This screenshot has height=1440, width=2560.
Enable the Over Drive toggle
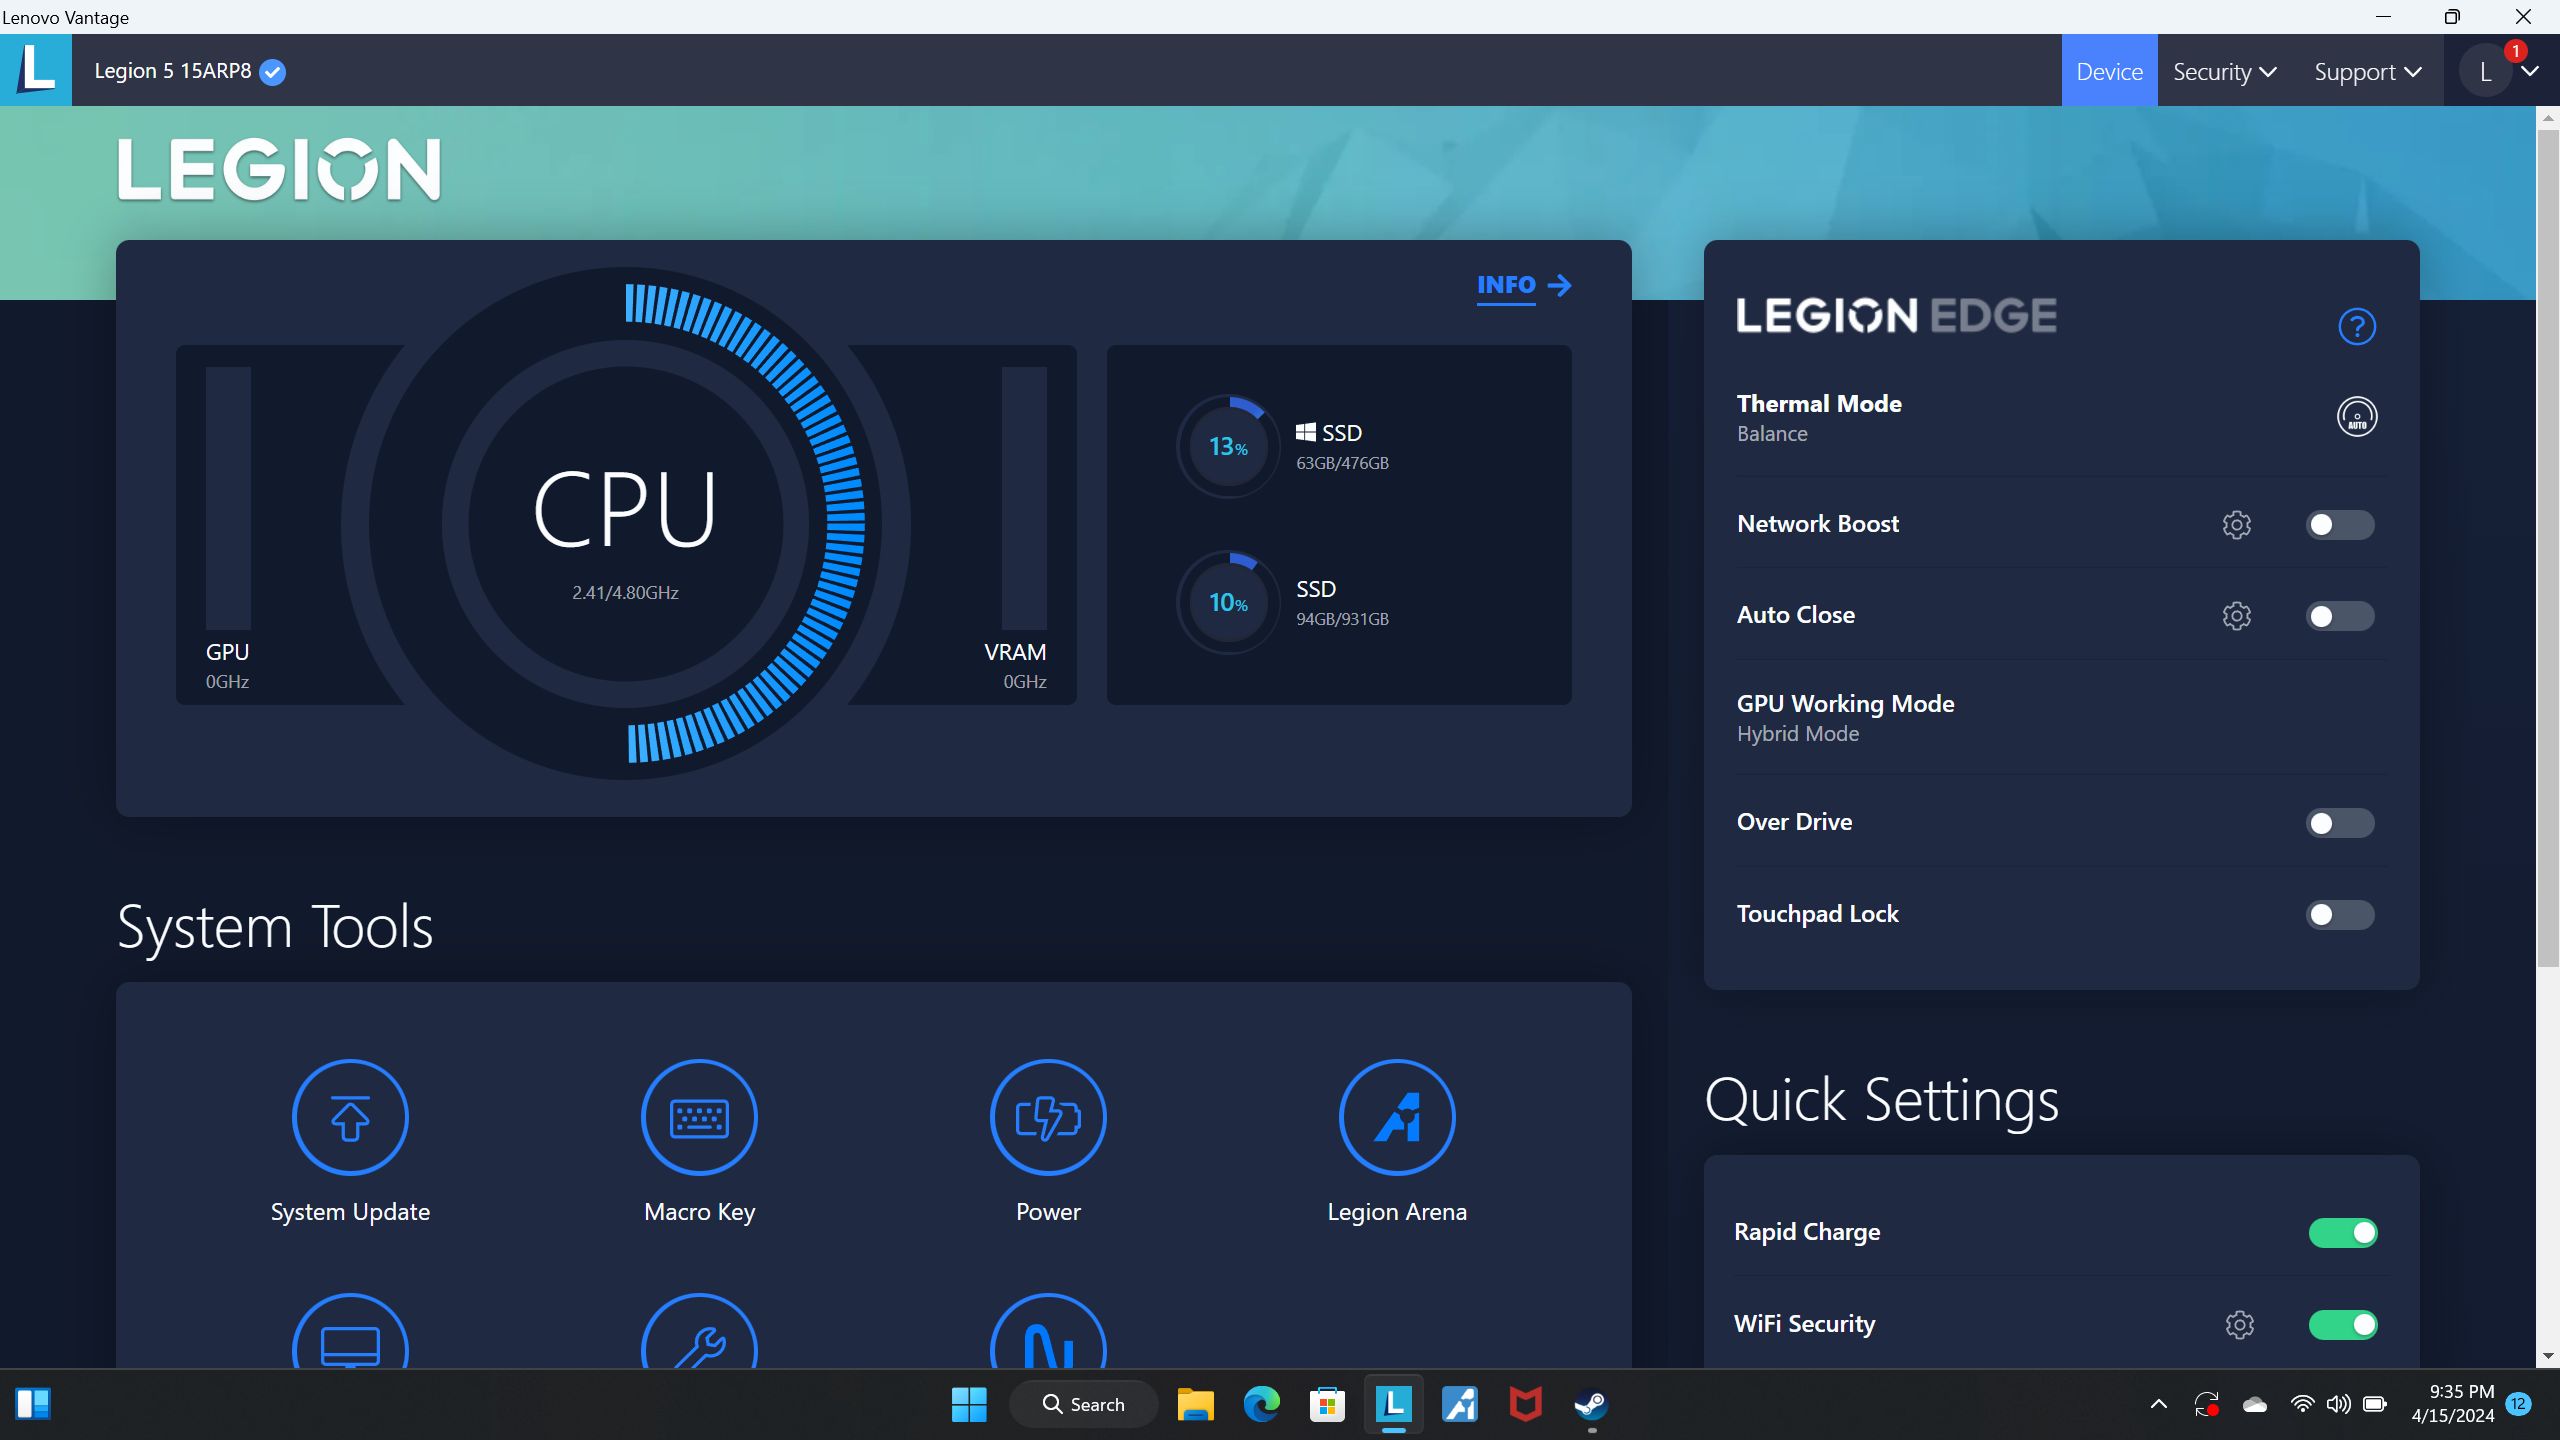click(2339, 823)
